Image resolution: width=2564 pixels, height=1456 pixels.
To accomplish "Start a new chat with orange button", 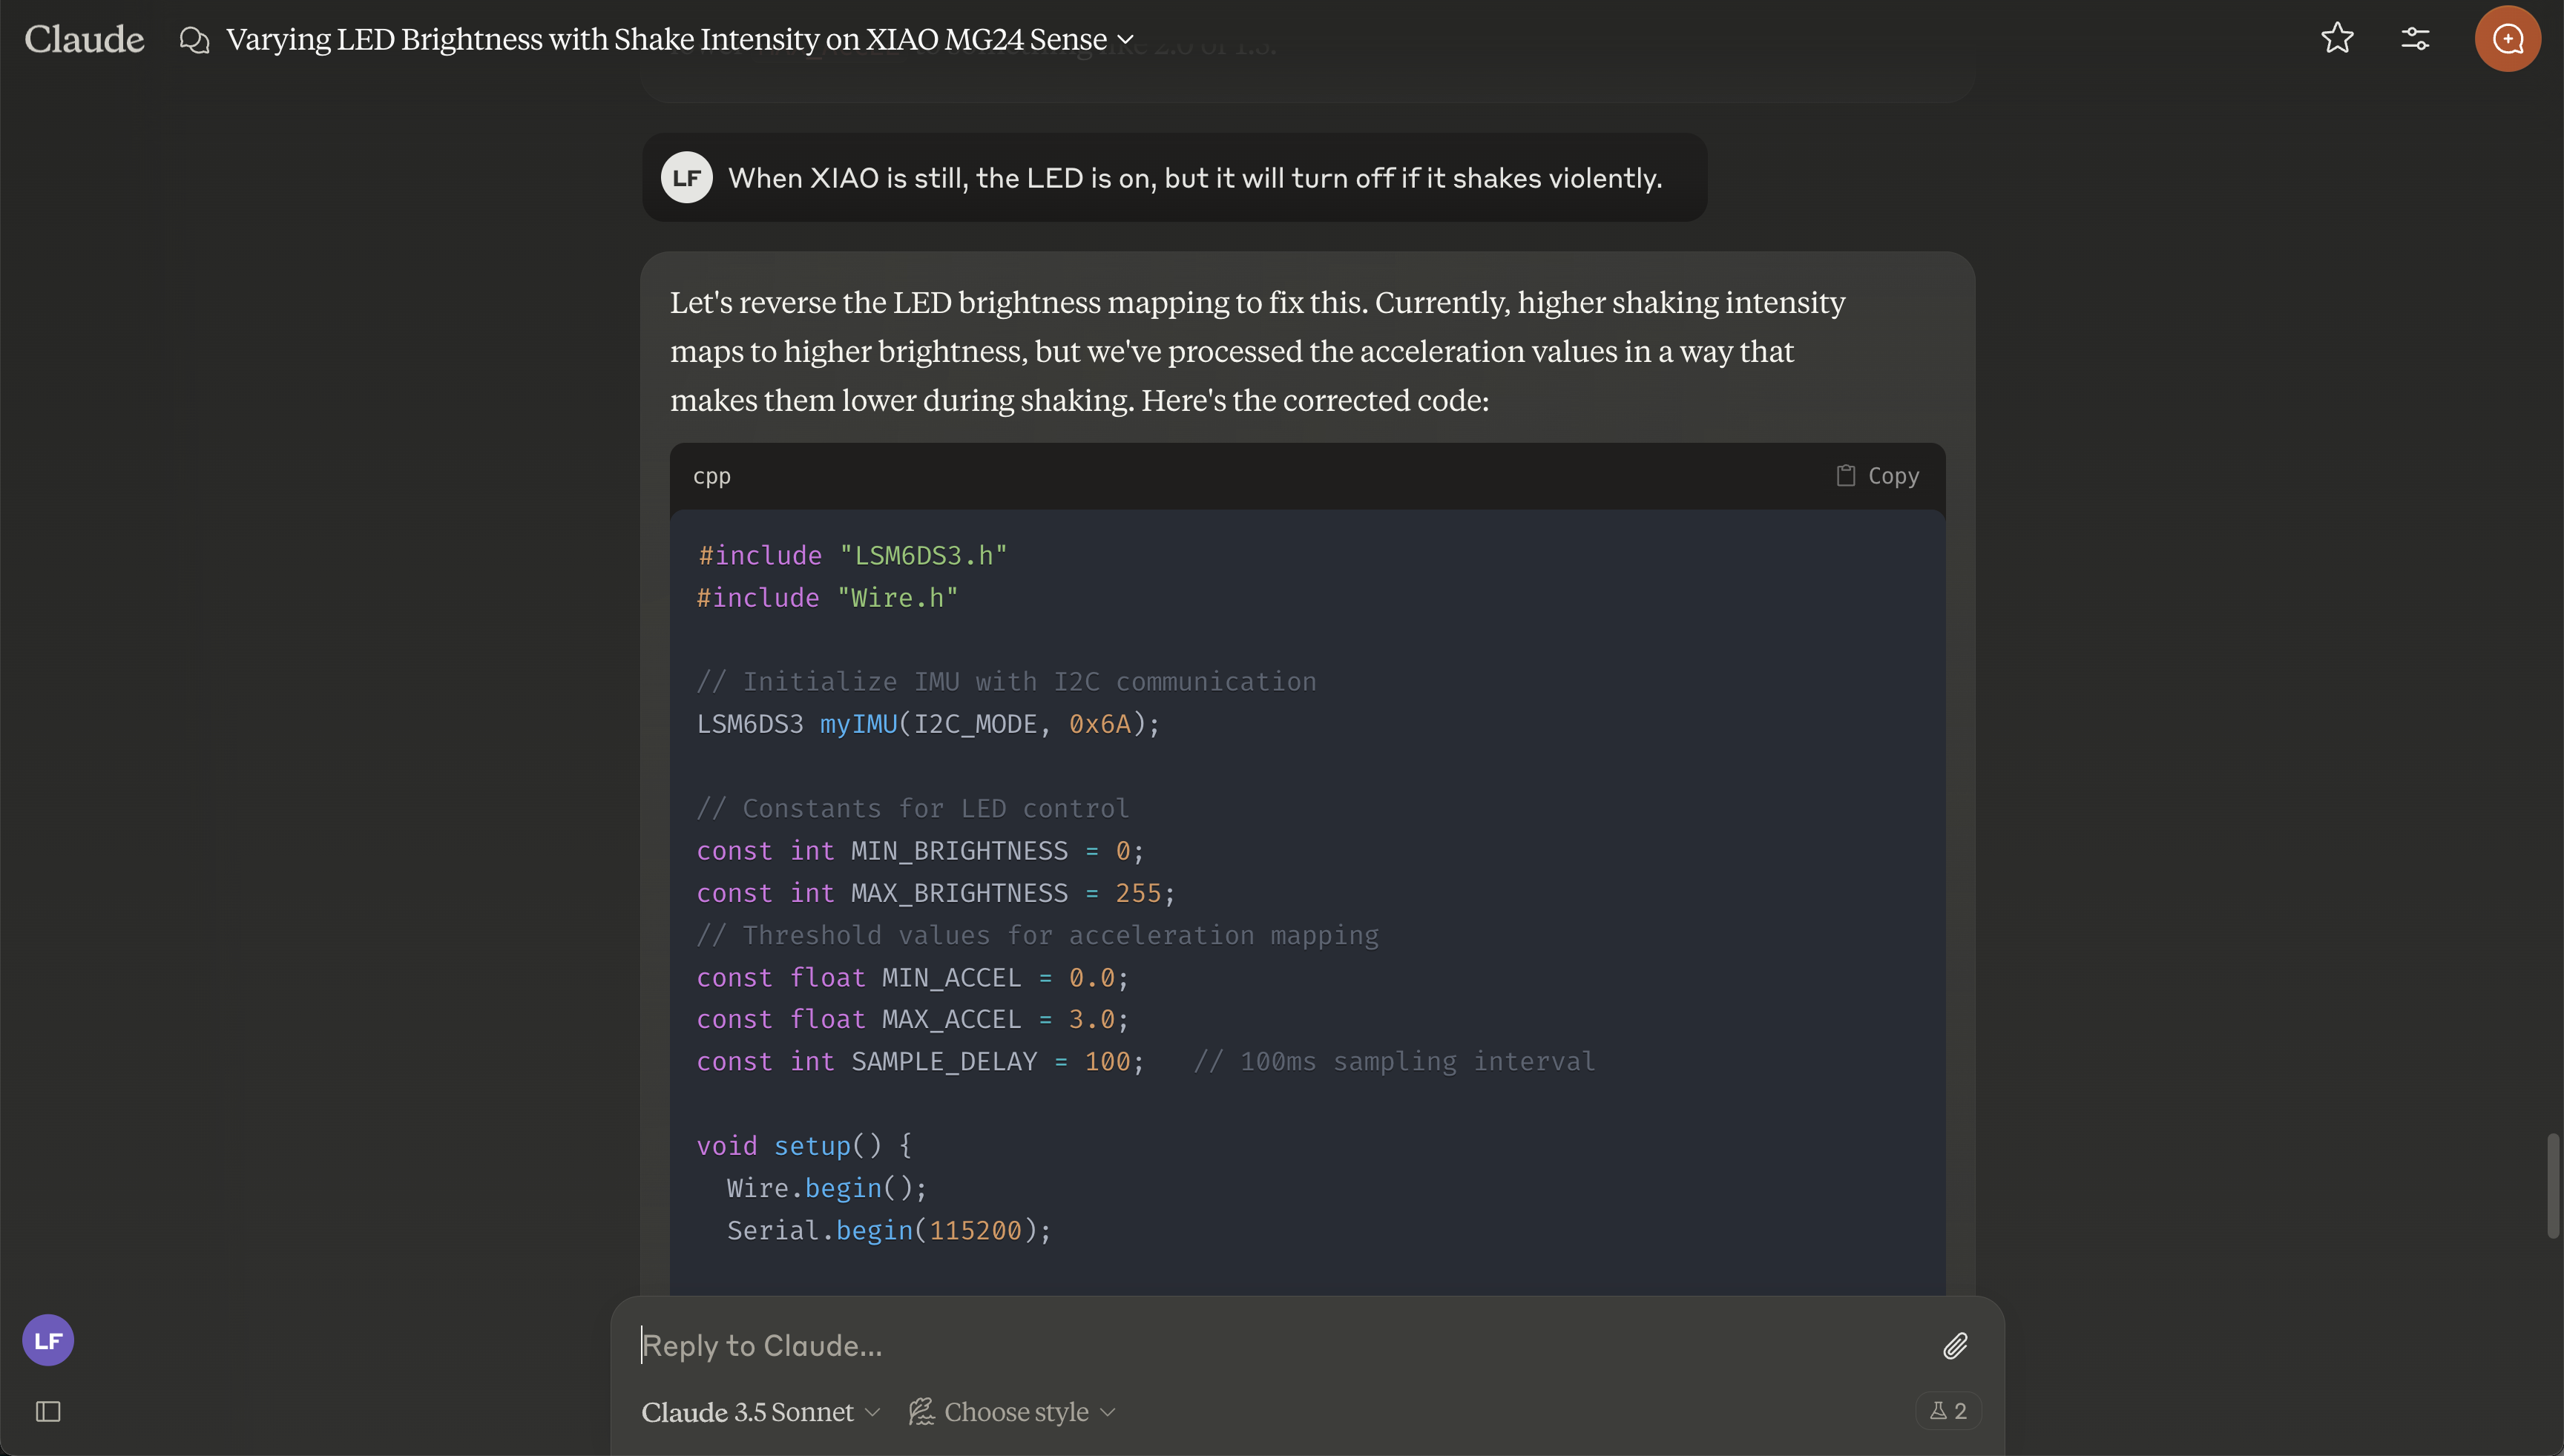I will click(2507, 38).
